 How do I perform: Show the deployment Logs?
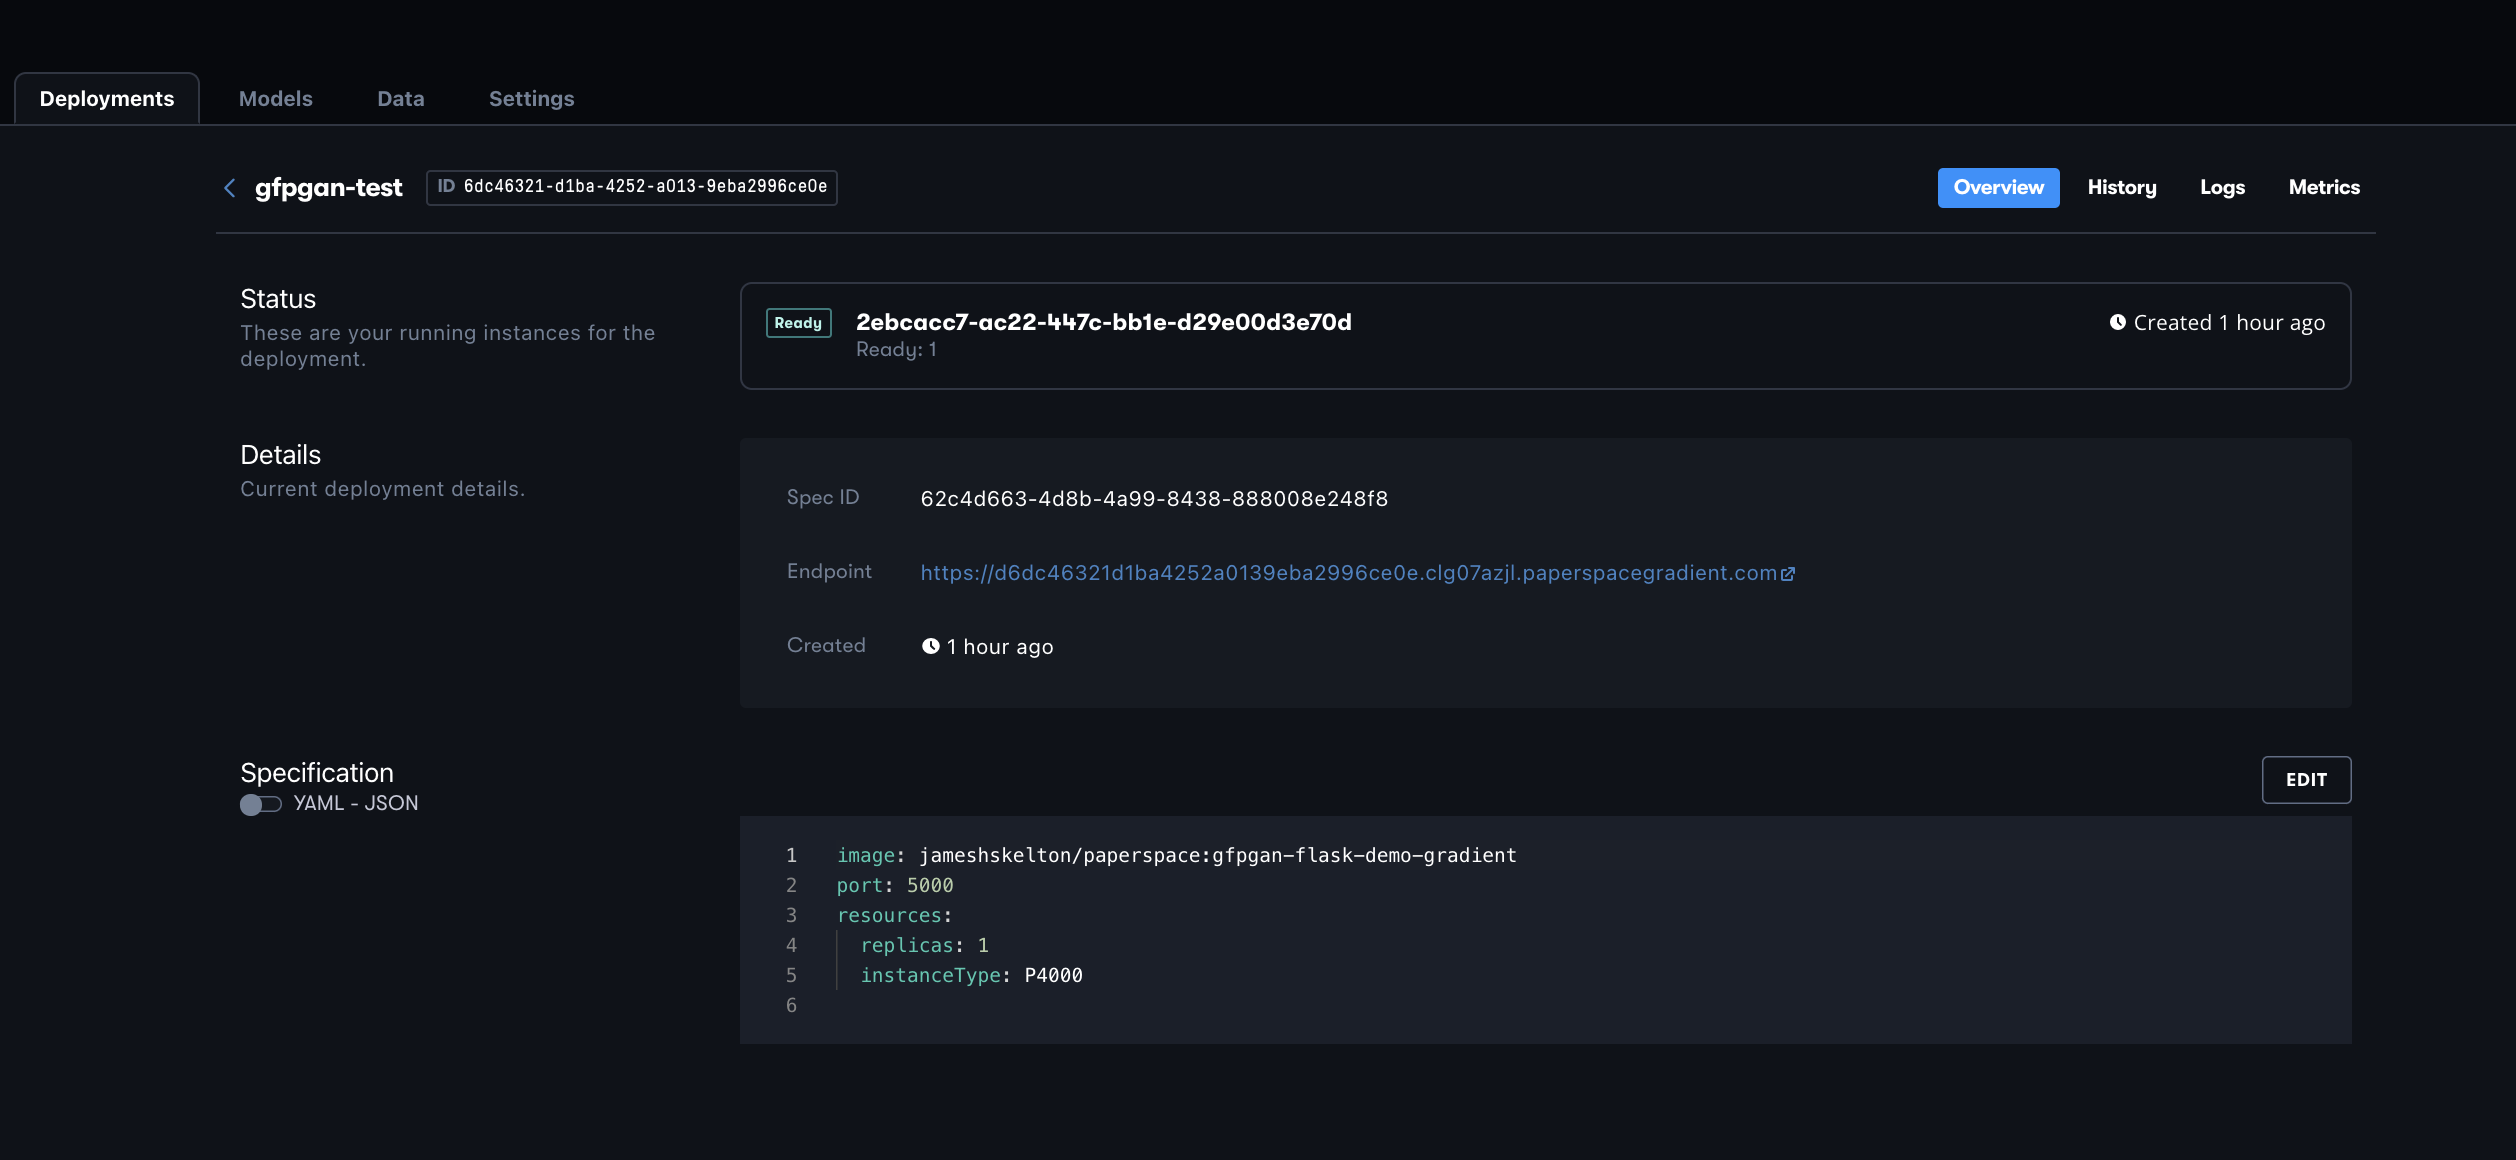(2222, 188)
